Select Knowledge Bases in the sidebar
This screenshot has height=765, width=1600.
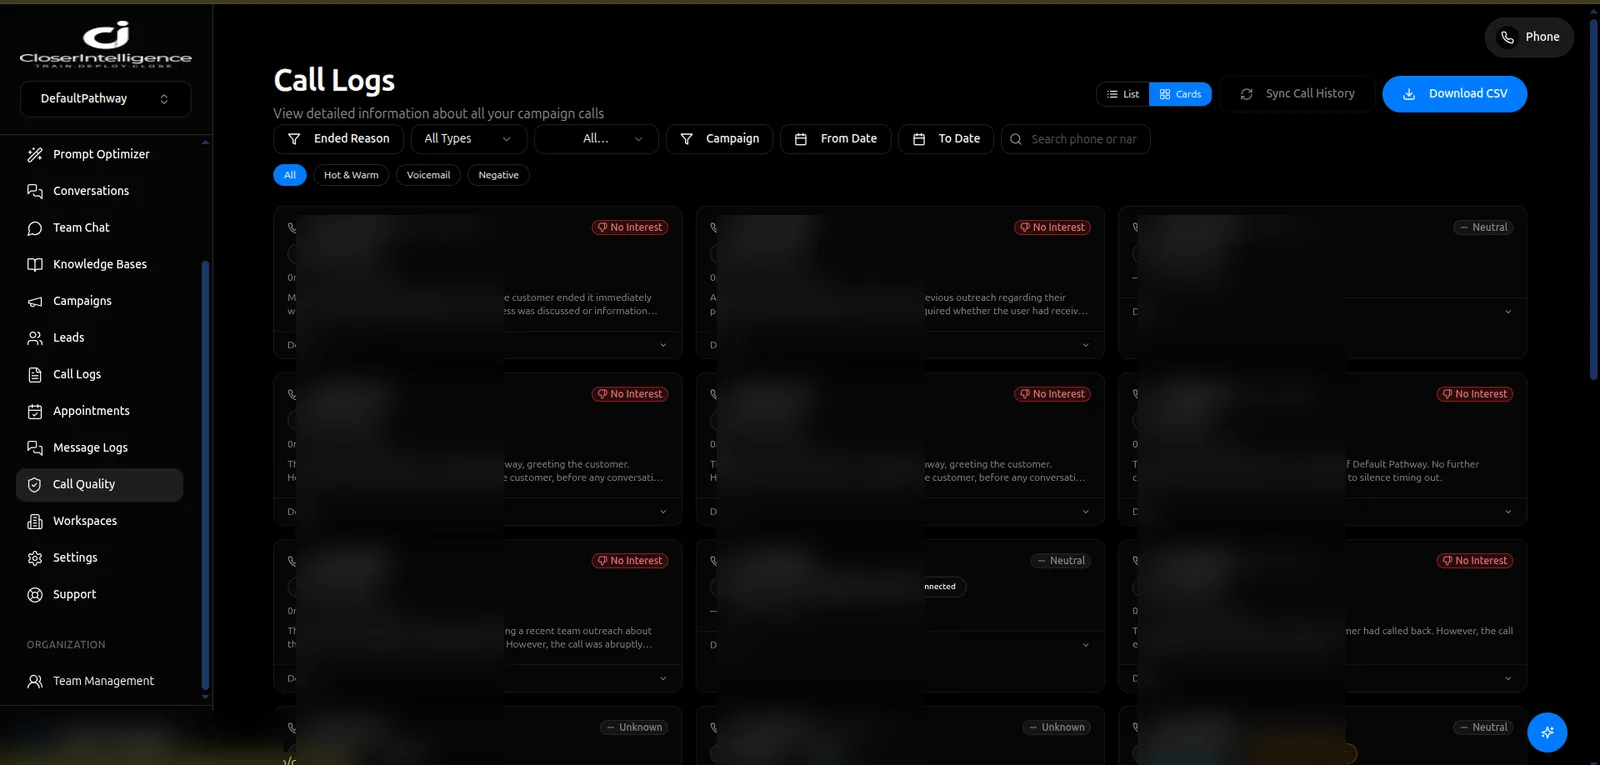100,264
